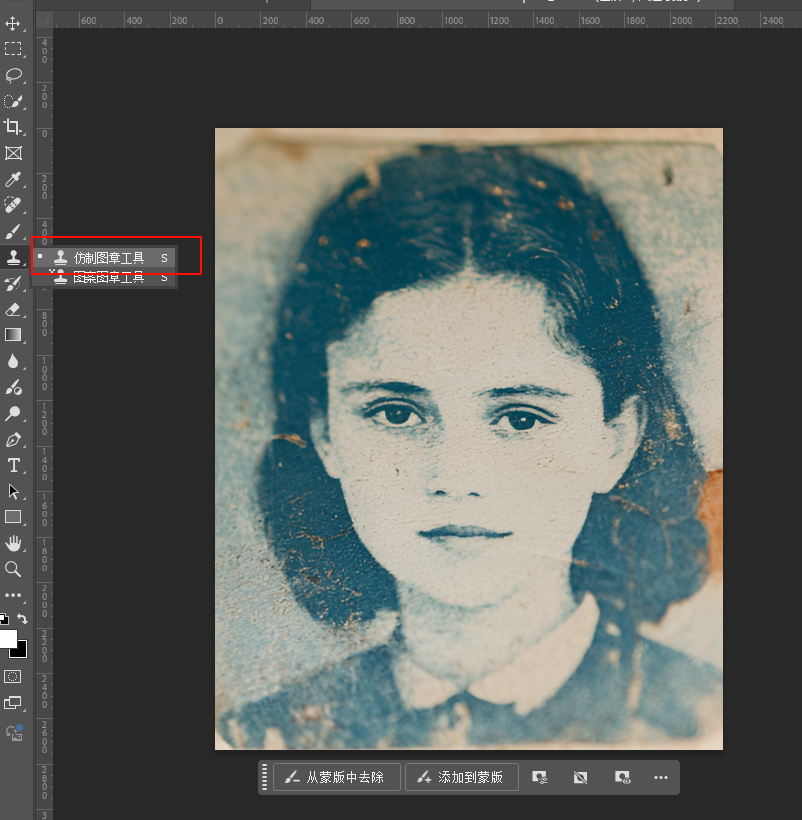Click the 添加到蒙版 button
This screenshot has height=820, width=802.
coord(461,777)
